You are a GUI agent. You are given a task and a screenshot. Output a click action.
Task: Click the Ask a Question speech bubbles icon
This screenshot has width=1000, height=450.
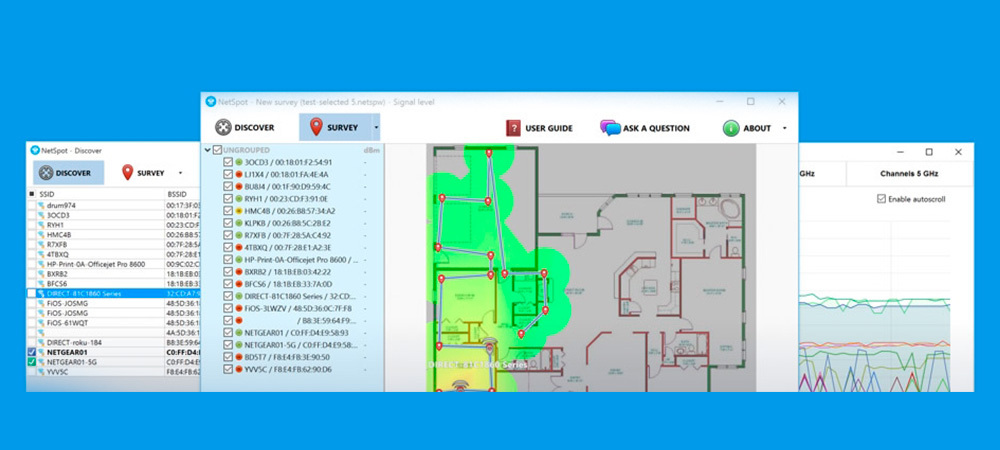point(610,128)
